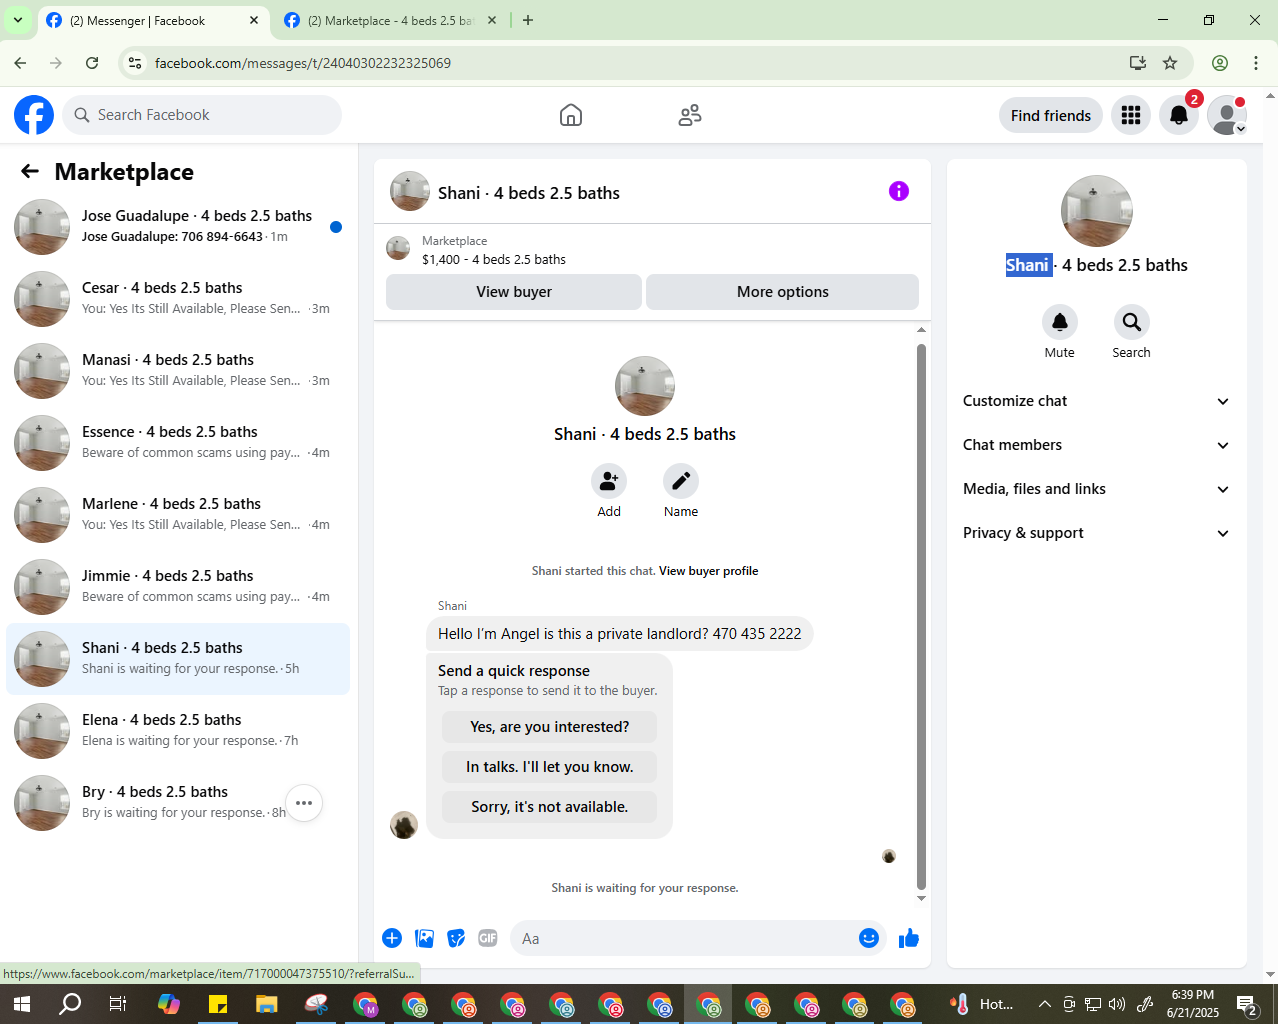Mute this conversation with bell icon
This screenshot has height=1024, width=1278.
[x=1060, y=322]
